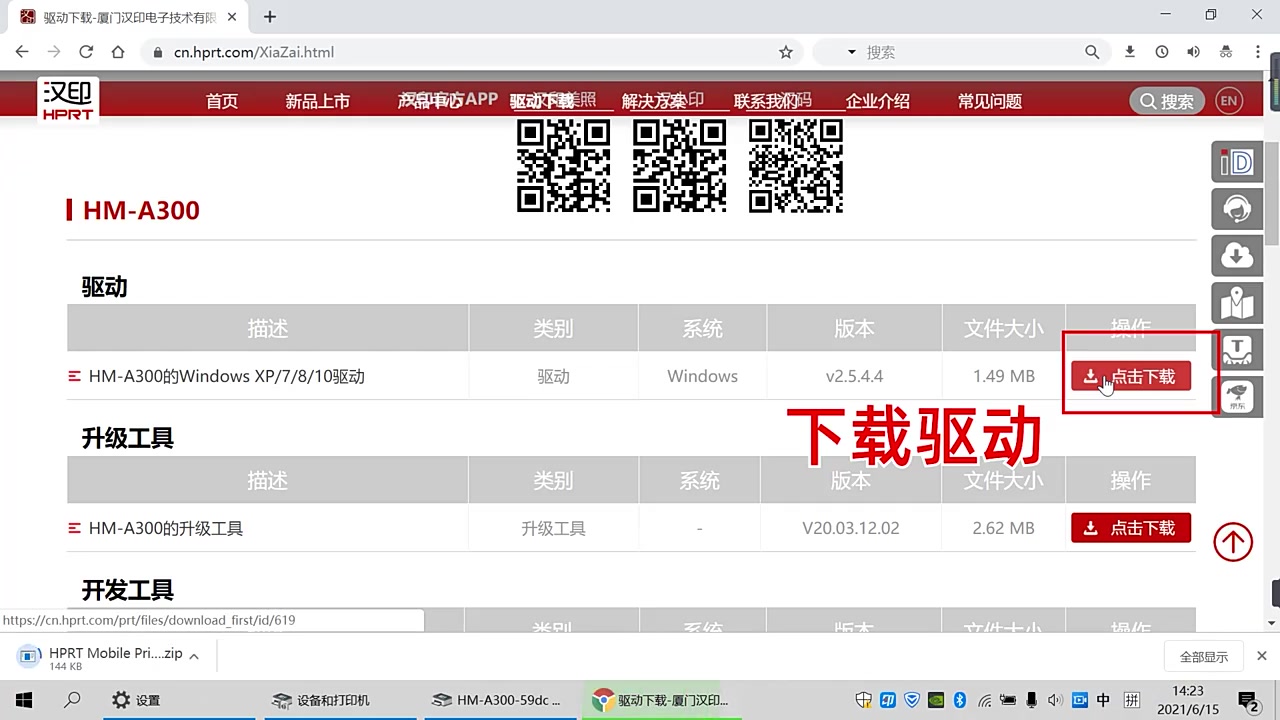The image size is (1280, 720).
Task: Click the first QR code image
Action: click(x=563, y=166)
